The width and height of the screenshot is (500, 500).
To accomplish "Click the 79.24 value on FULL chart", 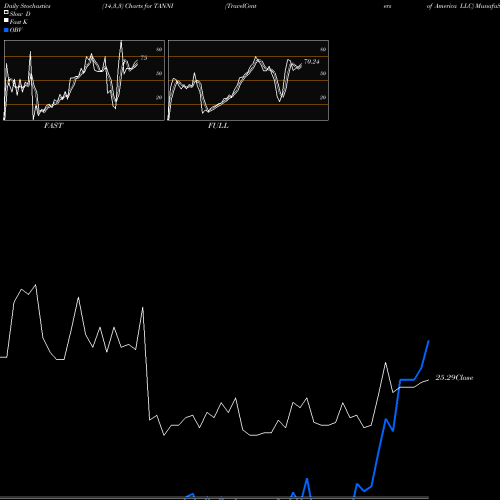I will click(x=312, y=61).
